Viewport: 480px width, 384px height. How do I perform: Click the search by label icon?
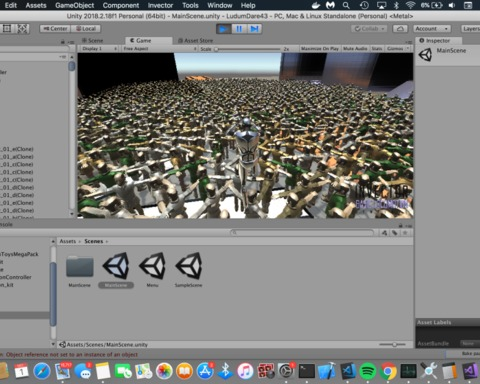(x=395, y=233)
